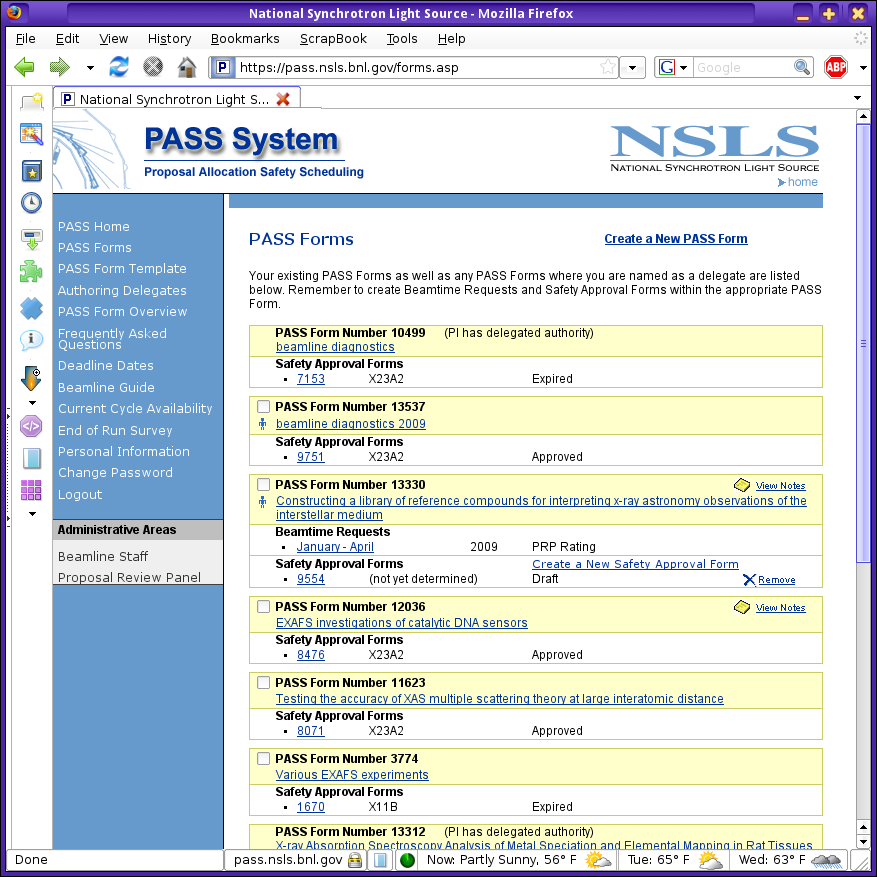Image resolution: width=877 pixels, height=877 pixels.
Task: Go back with the green Back arrow
Action: pos(24,67)
